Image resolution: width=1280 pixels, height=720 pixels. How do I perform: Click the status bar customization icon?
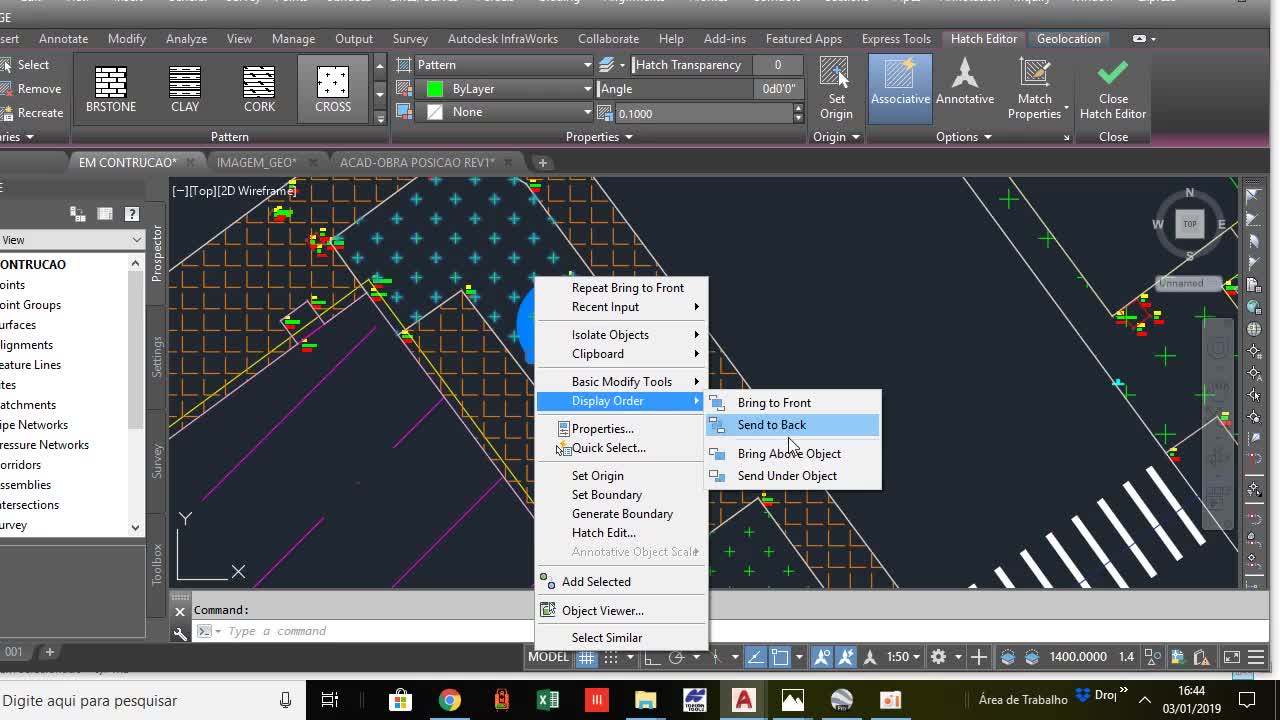[1256, 657]
